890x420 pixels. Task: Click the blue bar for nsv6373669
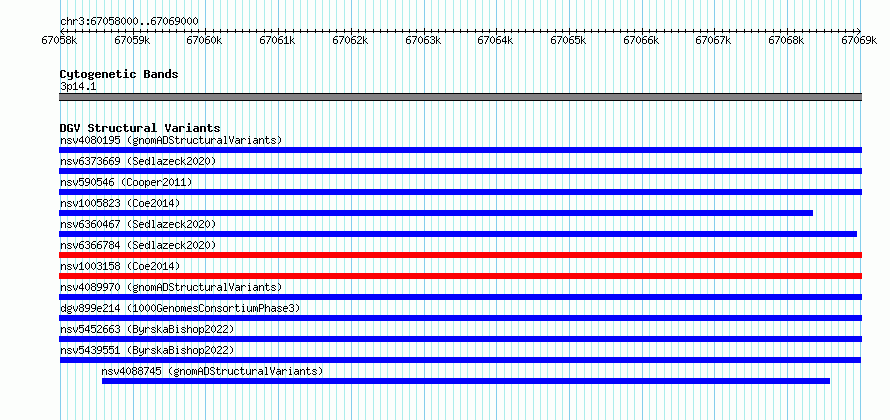[460, 171]
